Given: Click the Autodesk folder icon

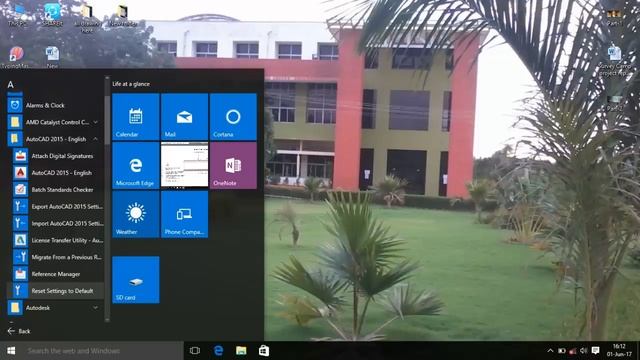Looking at the screenshot, I should 15,308.
